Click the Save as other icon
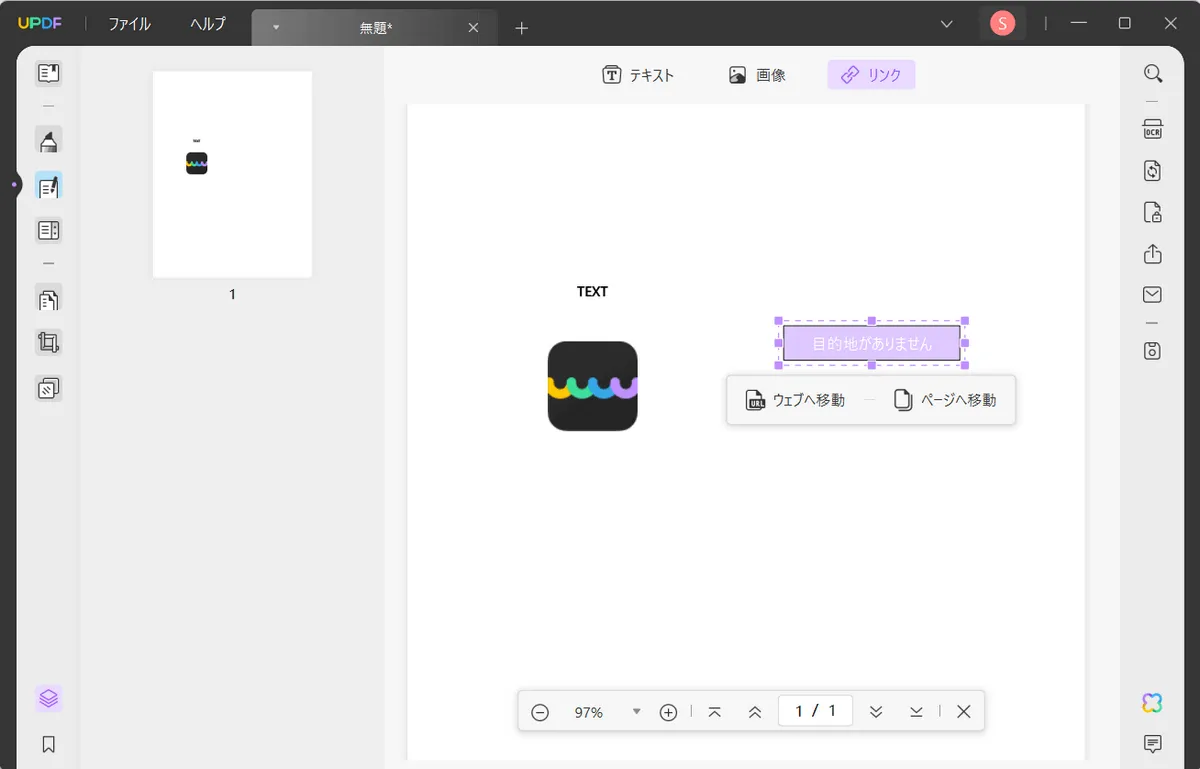This screenshot has width=1200, height=769. click(1153, 351)
